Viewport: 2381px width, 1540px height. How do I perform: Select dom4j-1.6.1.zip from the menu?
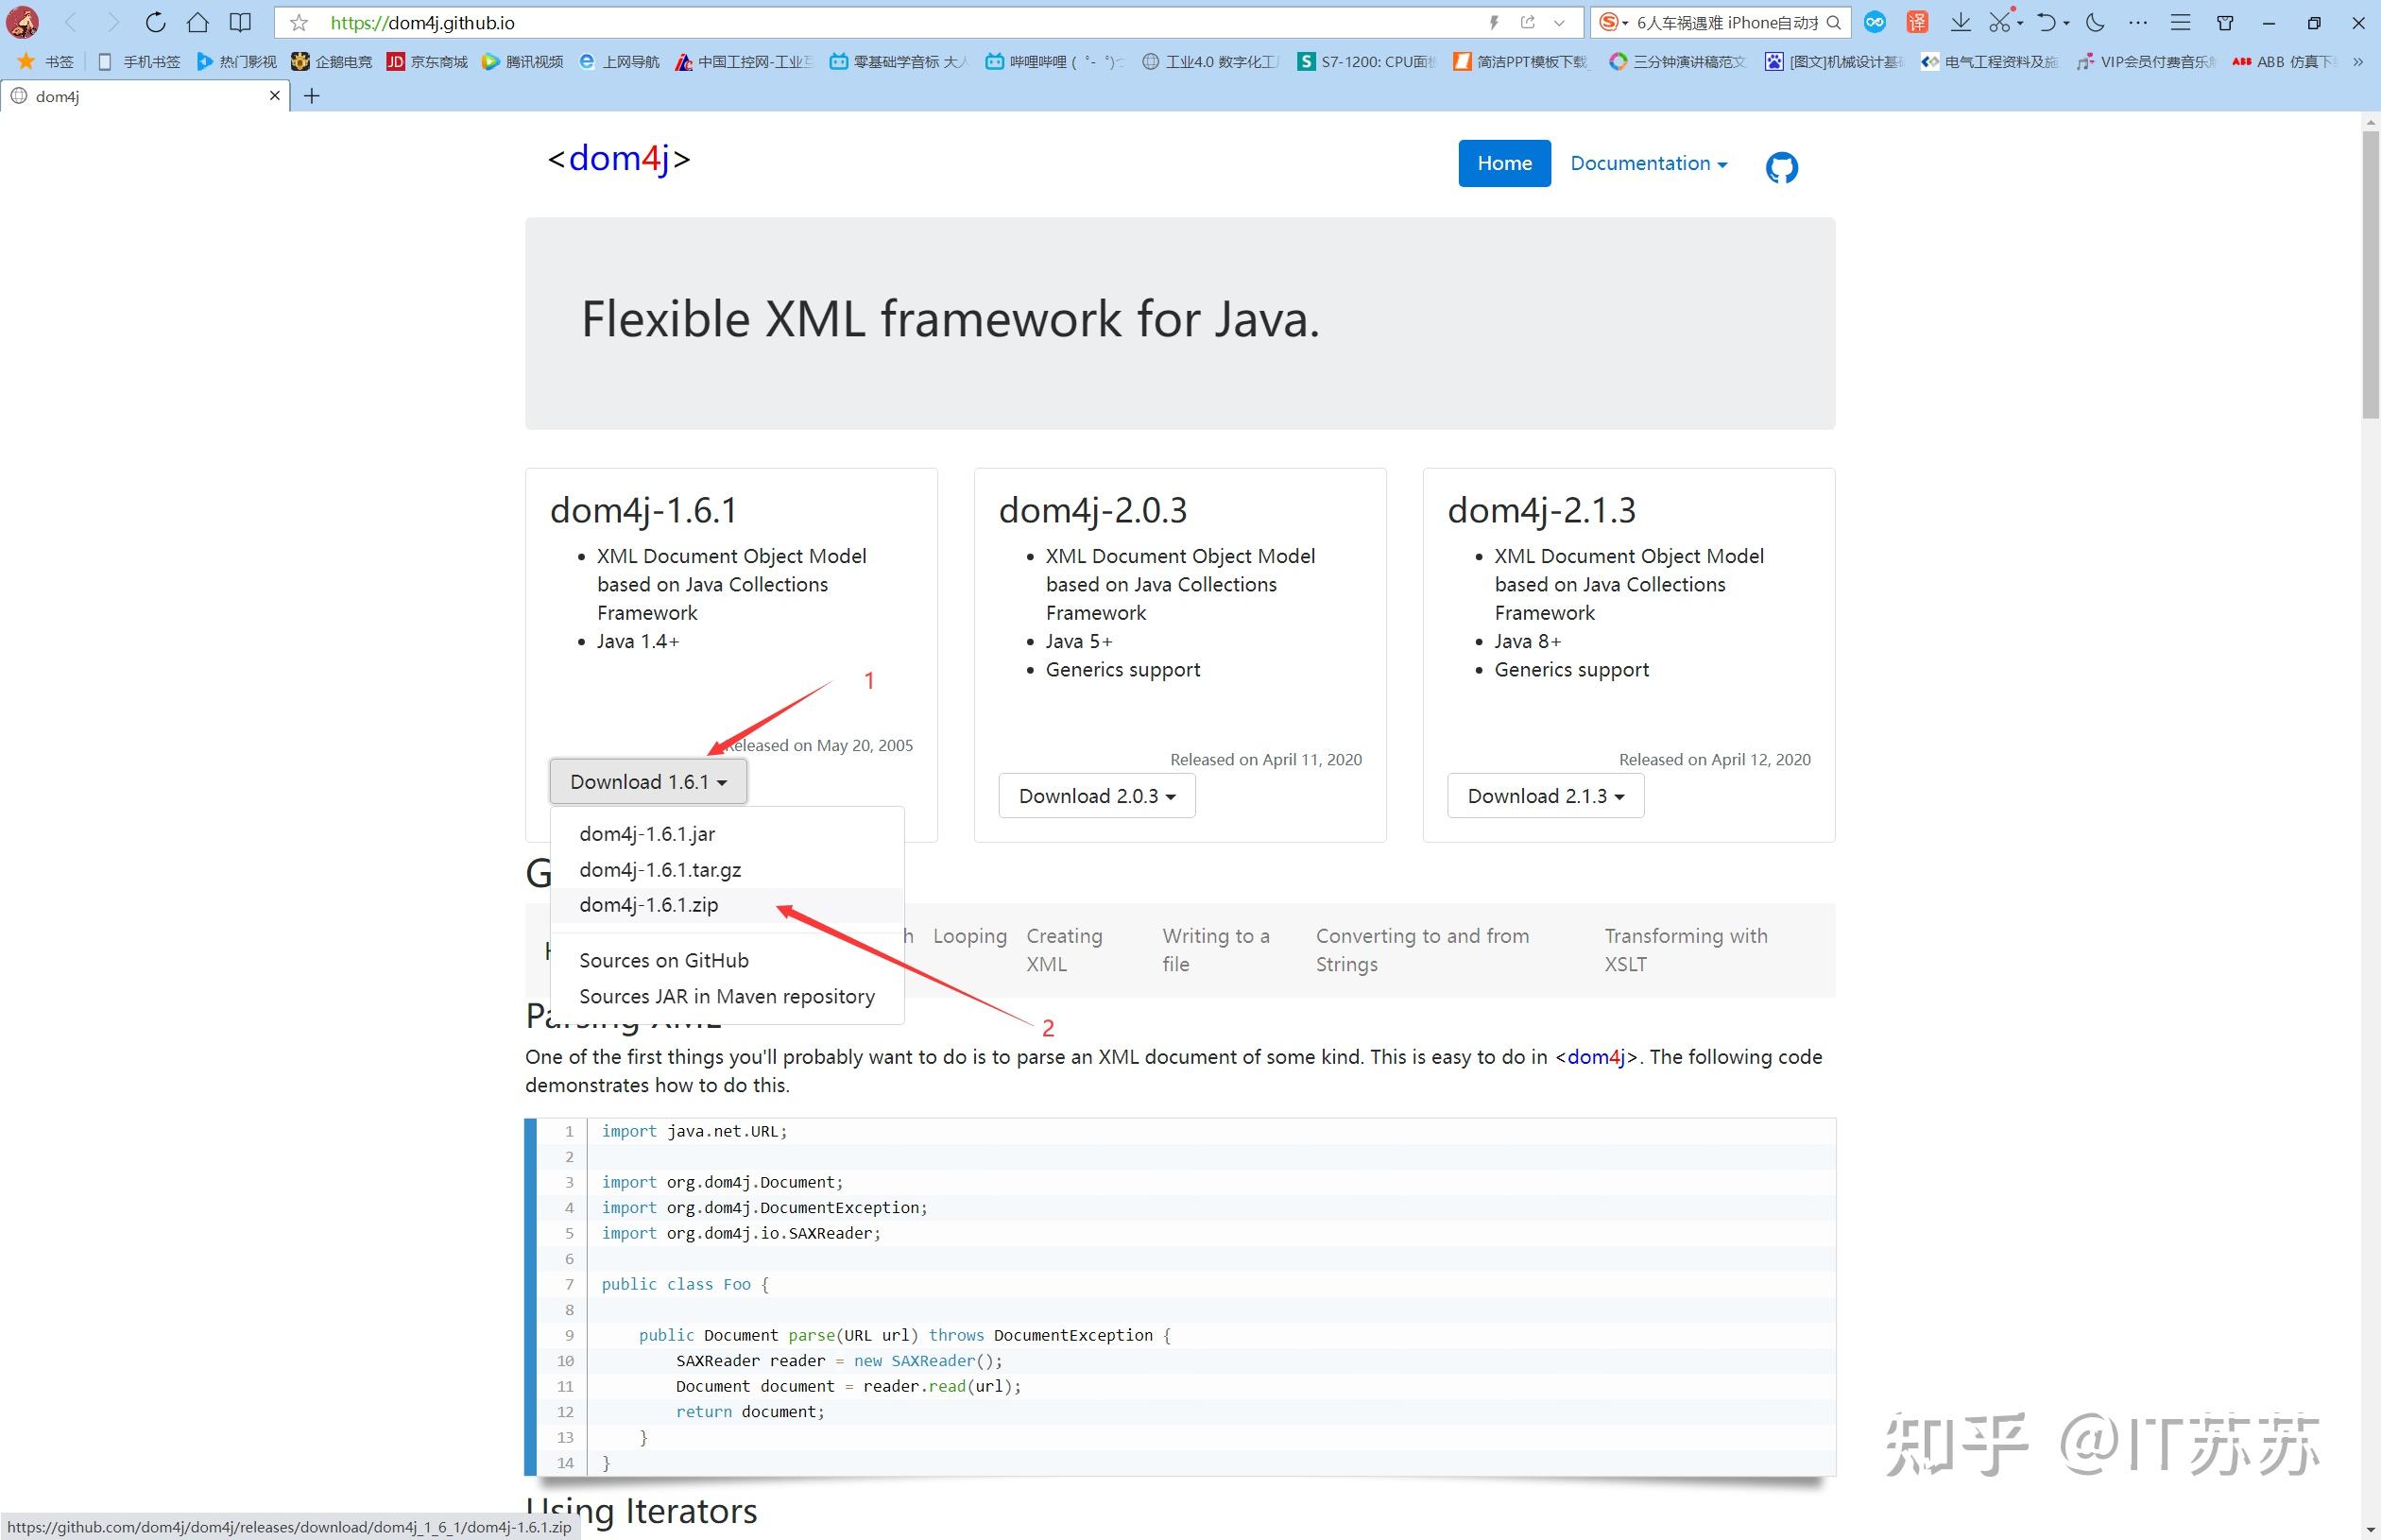648,905
